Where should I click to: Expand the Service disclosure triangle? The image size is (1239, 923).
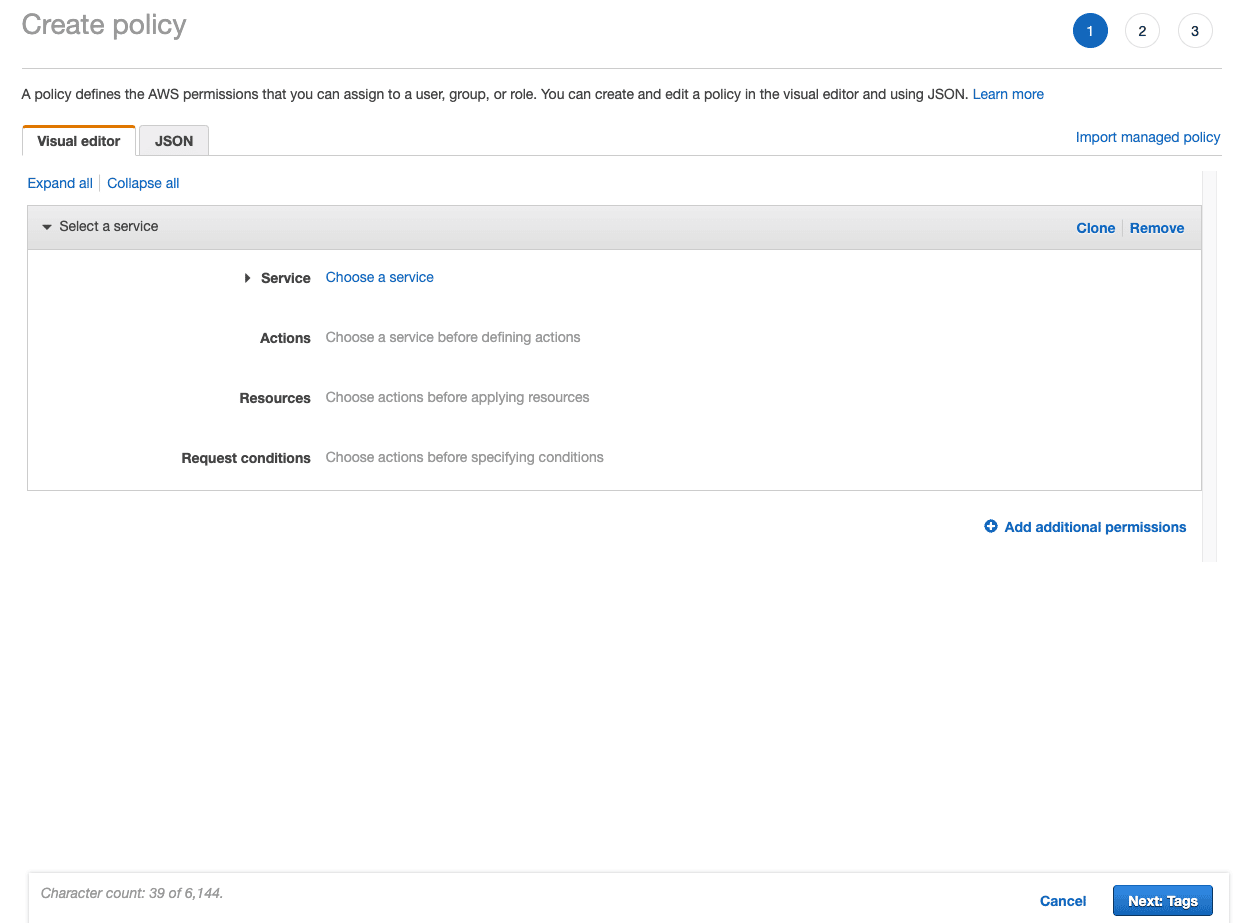pos(247,277)
